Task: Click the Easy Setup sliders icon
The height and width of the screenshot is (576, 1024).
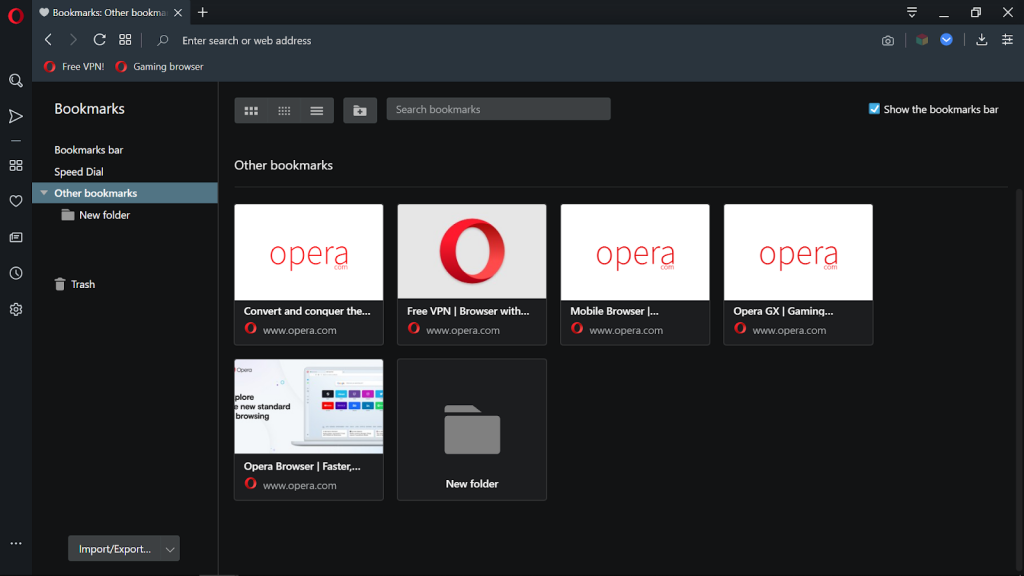Action: click(x=1007, y=40)
